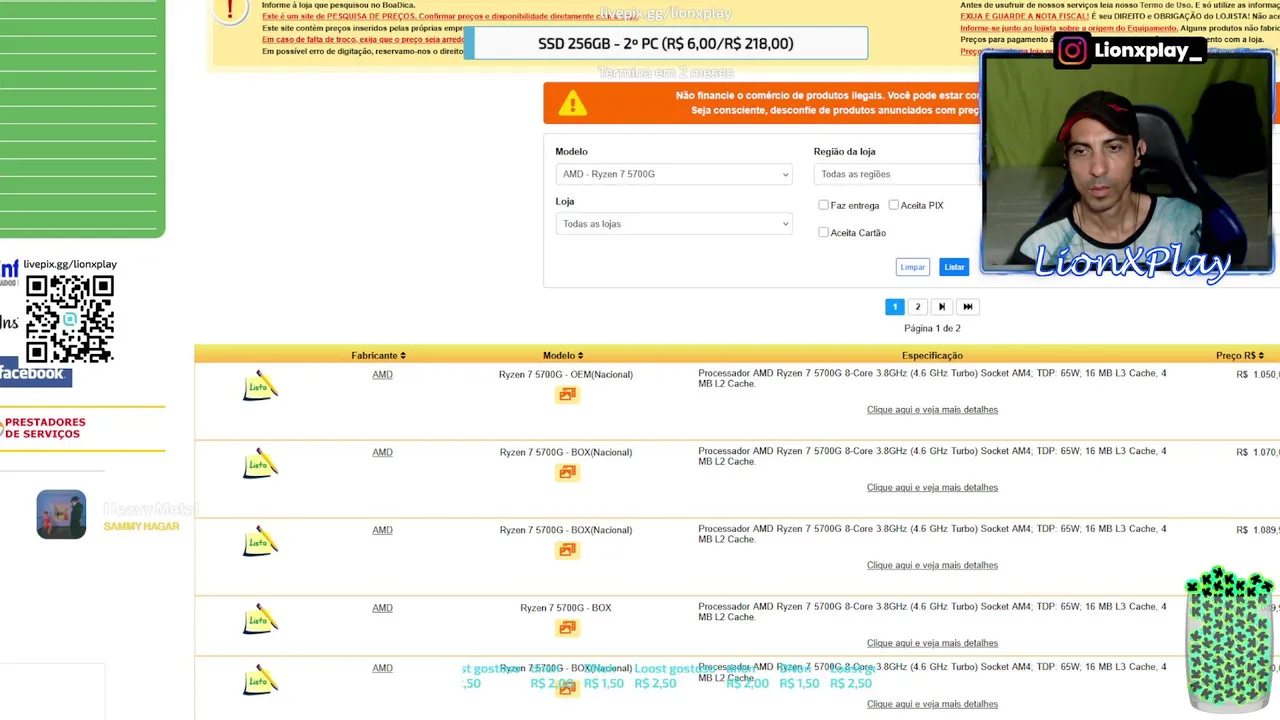Expand the Região da loja dropdown

click(897, 174)
